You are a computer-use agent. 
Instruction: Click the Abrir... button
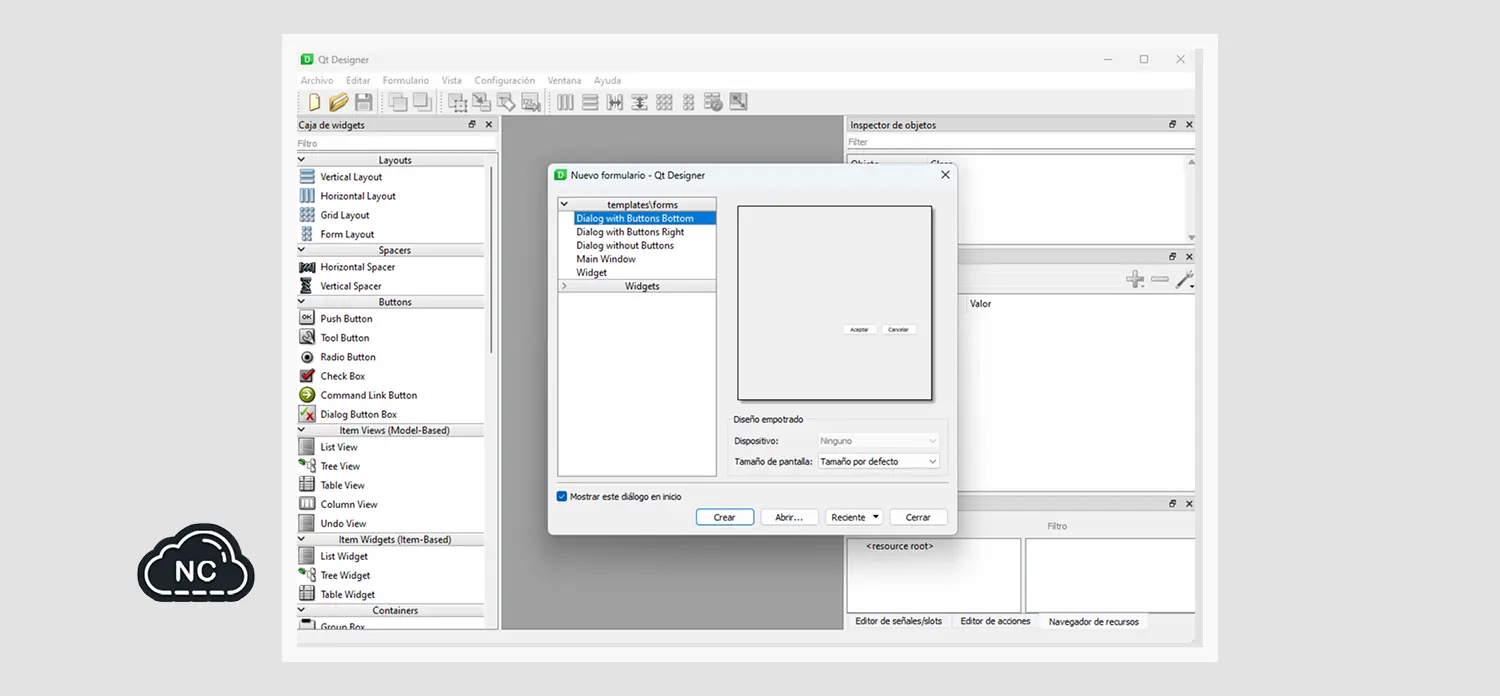pos(790,517)
